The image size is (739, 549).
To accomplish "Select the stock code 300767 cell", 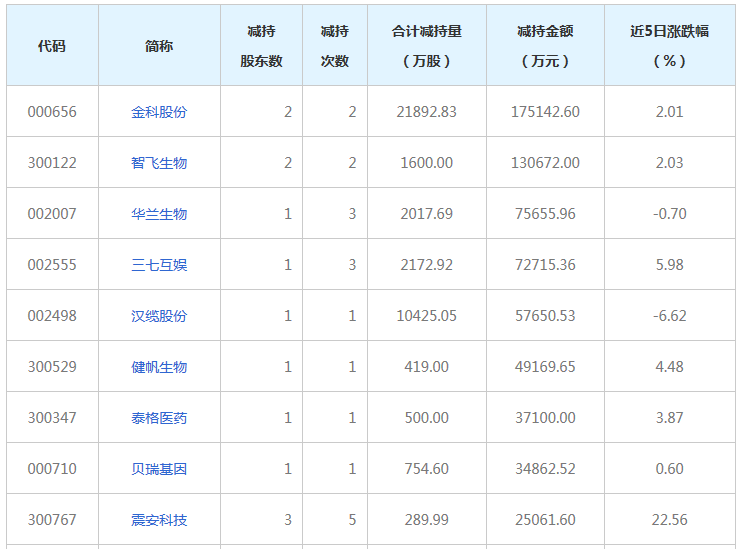I will pyautogui.click(x=52, y=520).
